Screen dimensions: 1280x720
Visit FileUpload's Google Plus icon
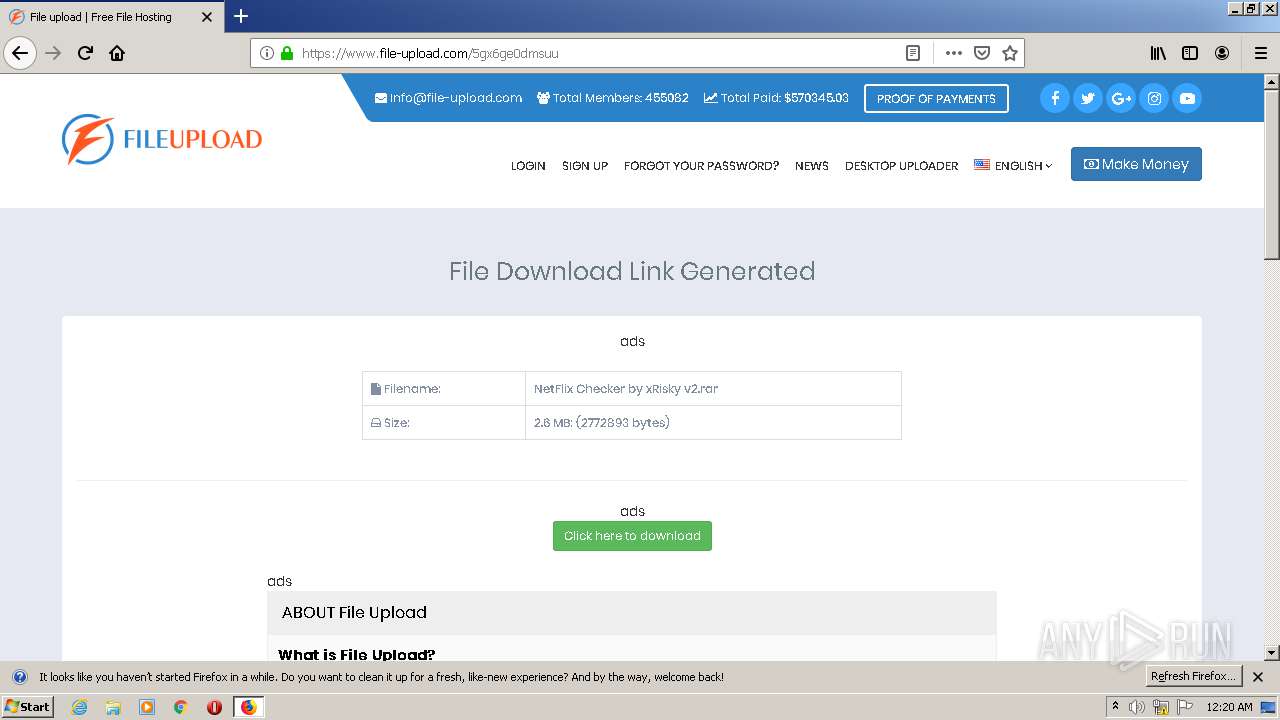click(x=1121, y=98)
